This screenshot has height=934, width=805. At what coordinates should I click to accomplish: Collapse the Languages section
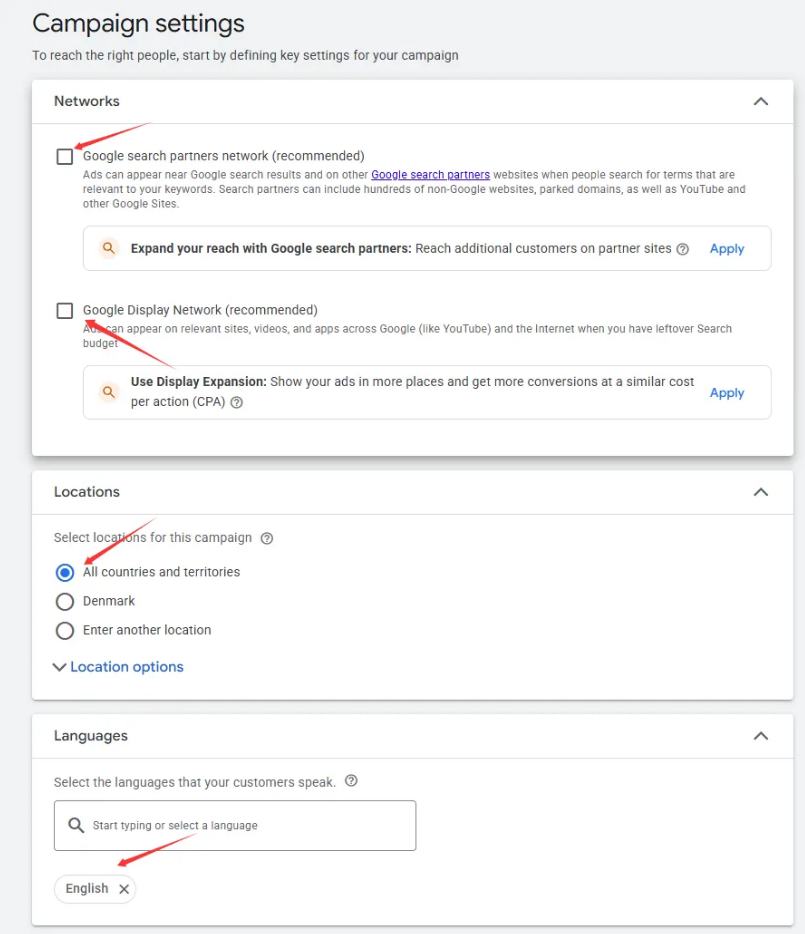pos(760,735)
